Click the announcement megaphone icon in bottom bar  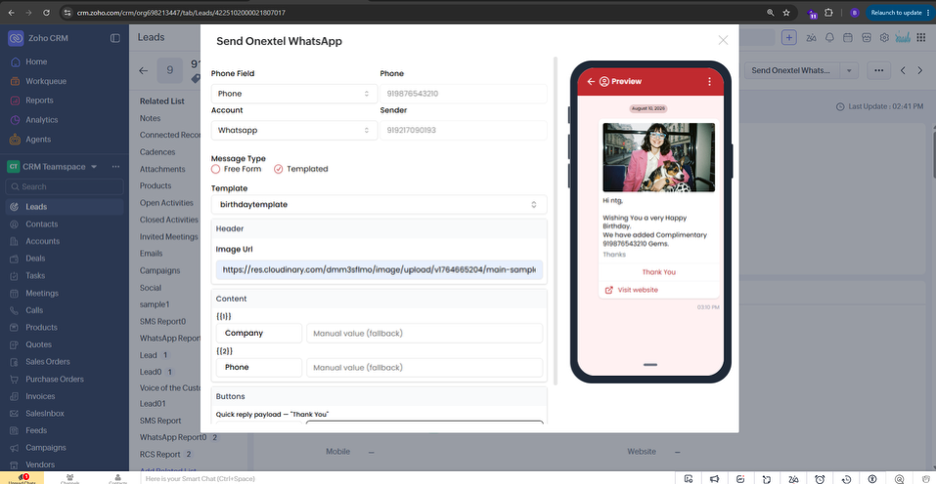pos(715,479)
